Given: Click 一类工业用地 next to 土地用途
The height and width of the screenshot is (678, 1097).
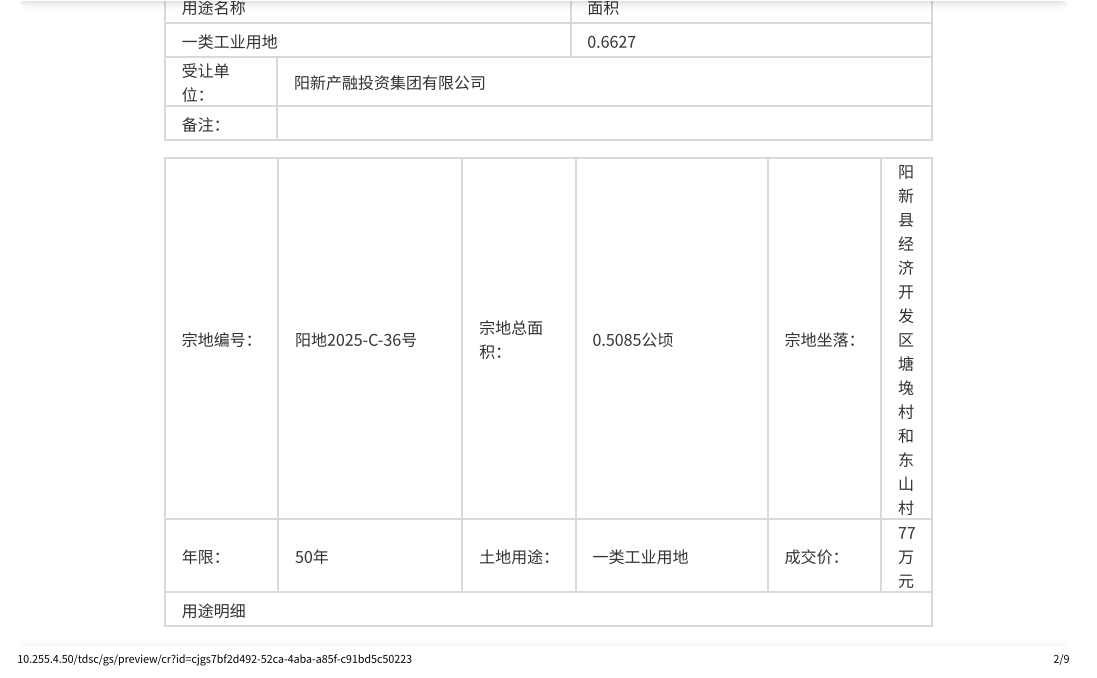Looking at the screenshot, I should point(640,557).
